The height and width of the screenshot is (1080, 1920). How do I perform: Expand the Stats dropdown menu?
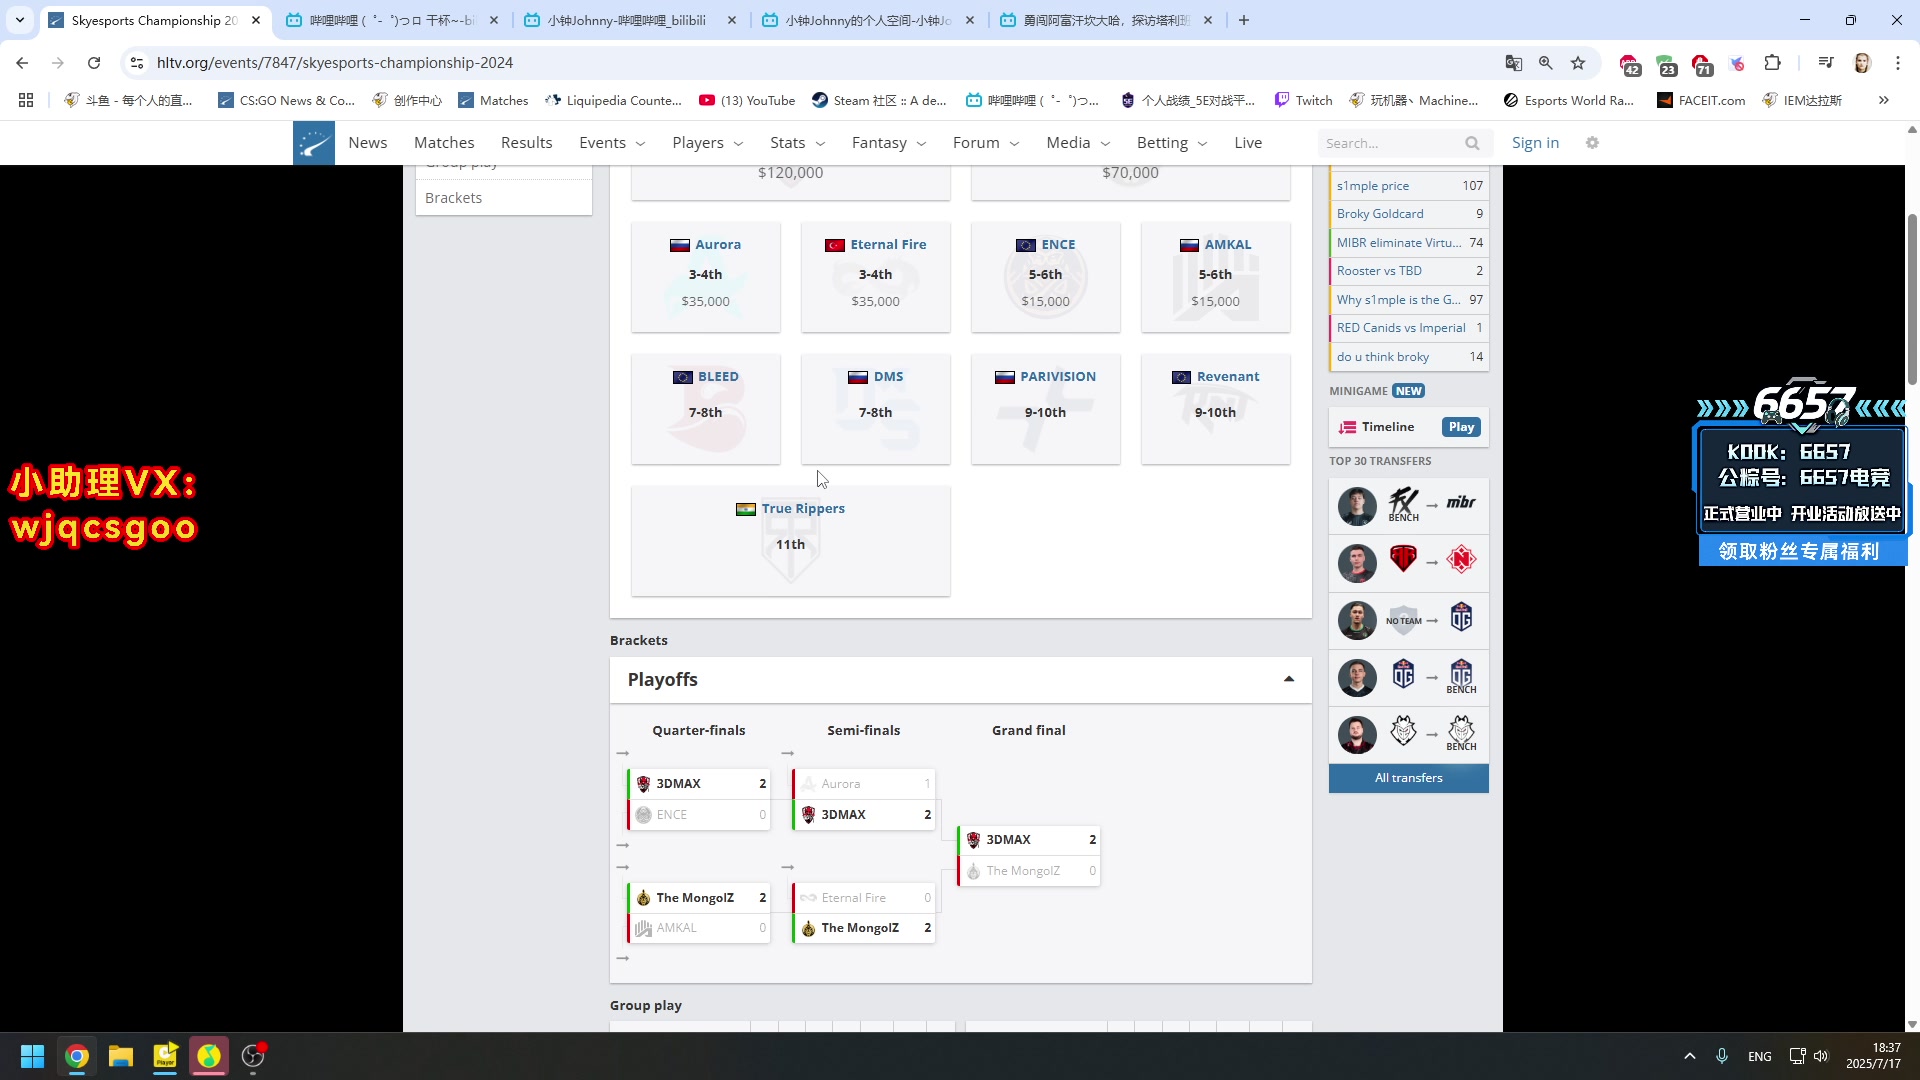click(x=798, y=143)
